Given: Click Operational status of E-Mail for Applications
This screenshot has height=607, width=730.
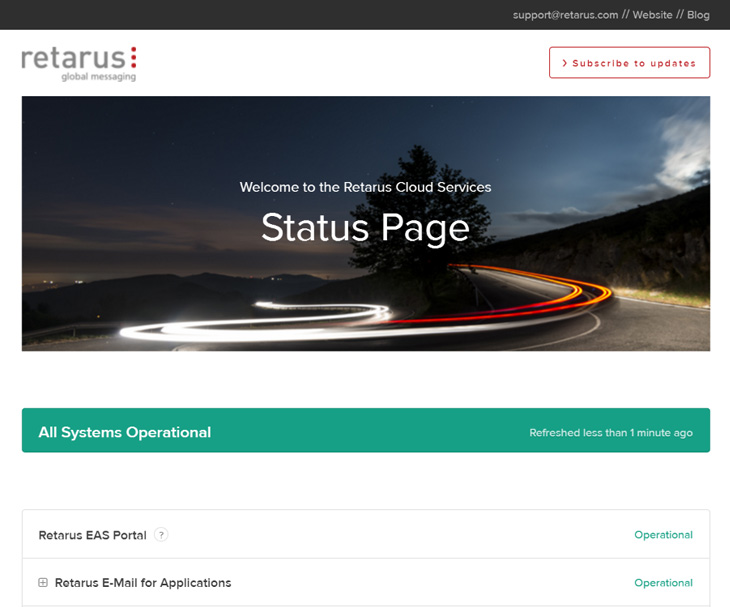Looking at the screenshot, I should tap(663, 583).
